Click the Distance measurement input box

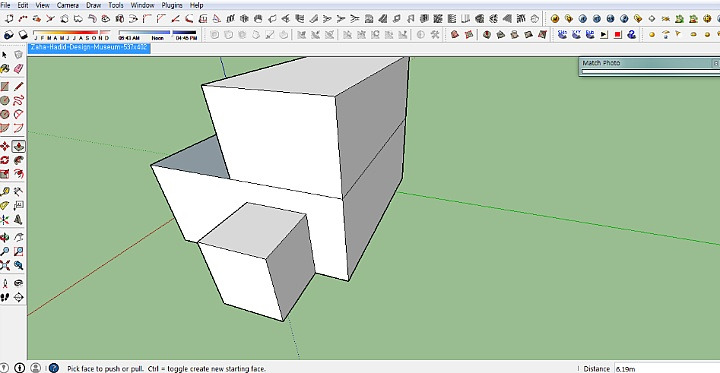point(667,368)
